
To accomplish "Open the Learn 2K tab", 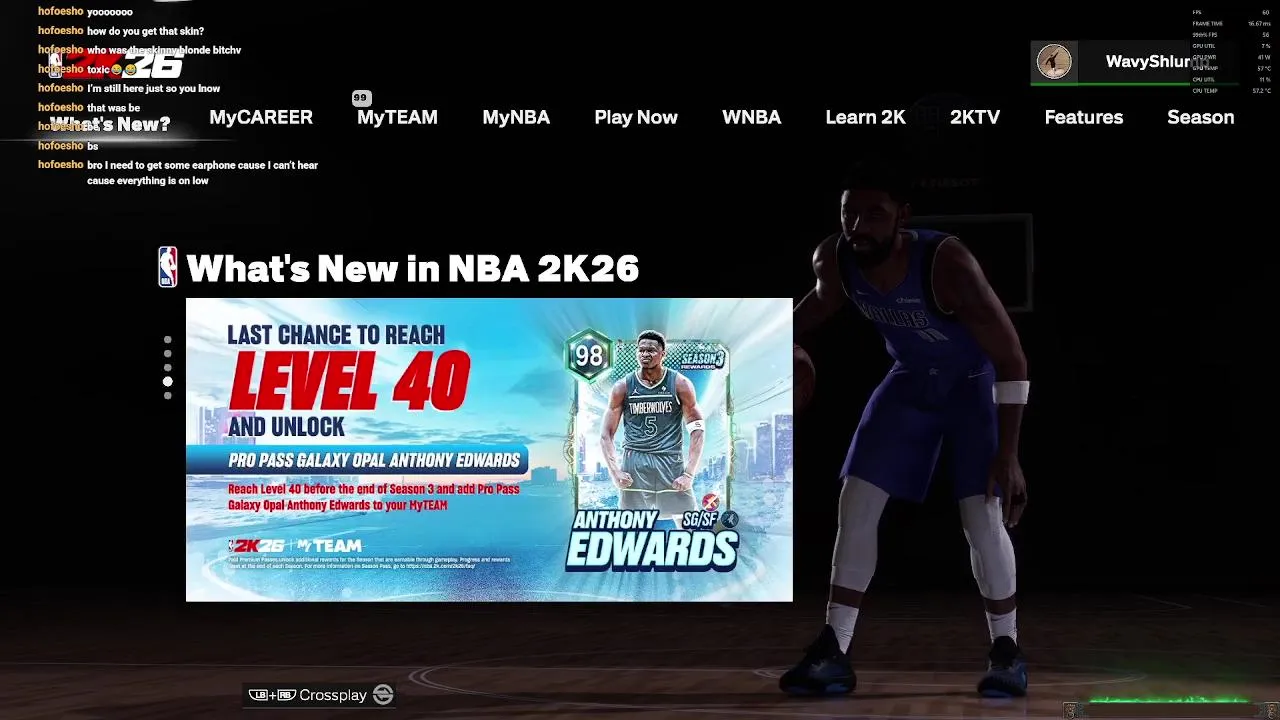I will 865,117.
